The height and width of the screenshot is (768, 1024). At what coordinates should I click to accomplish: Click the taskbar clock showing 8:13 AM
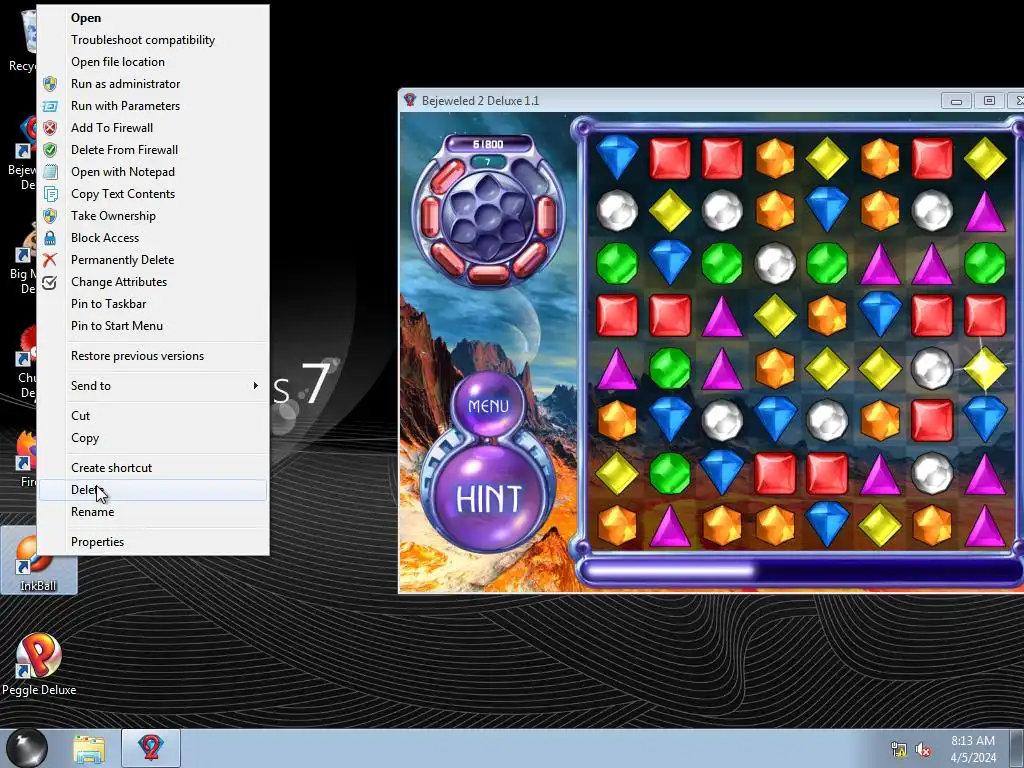click(972, 749)
